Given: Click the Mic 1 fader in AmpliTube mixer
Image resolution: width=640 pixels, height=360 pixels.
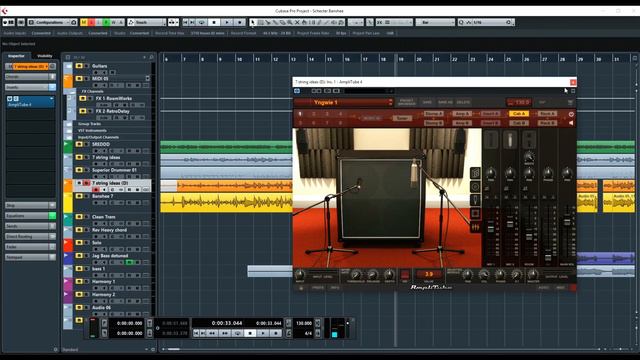Looking at the screenshot, I should click(491, 229).
